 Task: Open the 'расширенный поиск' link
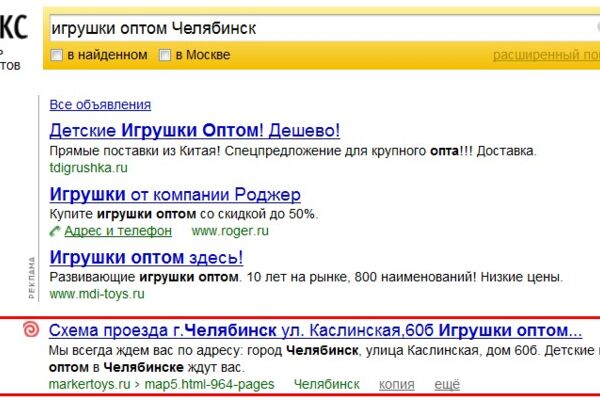(546, 55)
